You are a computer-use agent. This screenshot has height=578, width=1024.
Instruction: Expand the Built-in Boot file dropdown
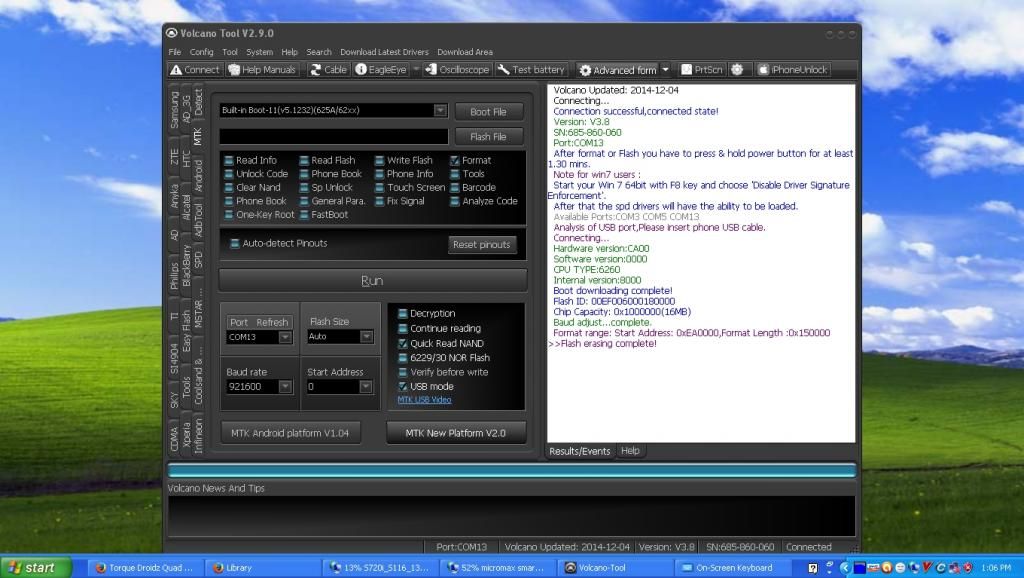440,110
